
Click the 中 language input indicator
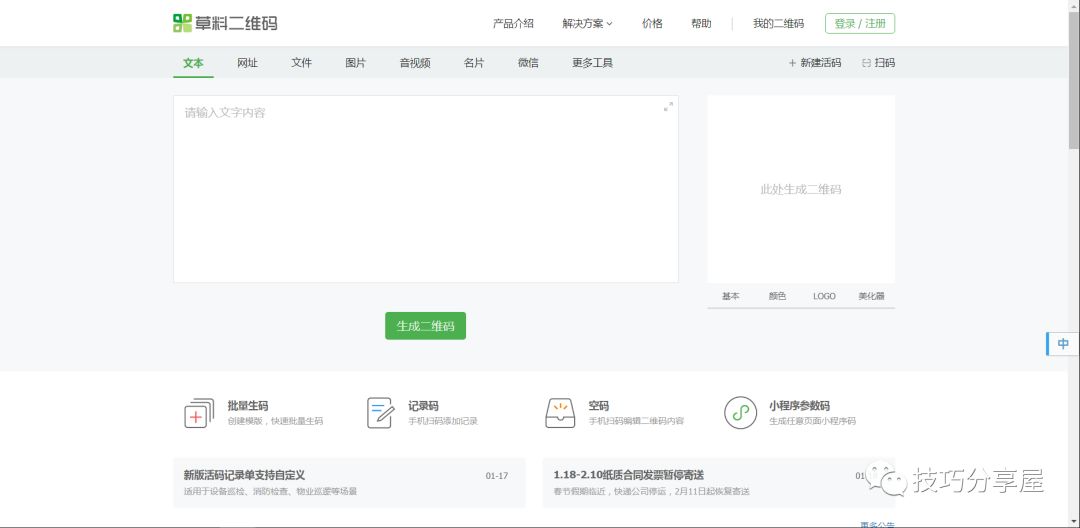click(1063, 344)
